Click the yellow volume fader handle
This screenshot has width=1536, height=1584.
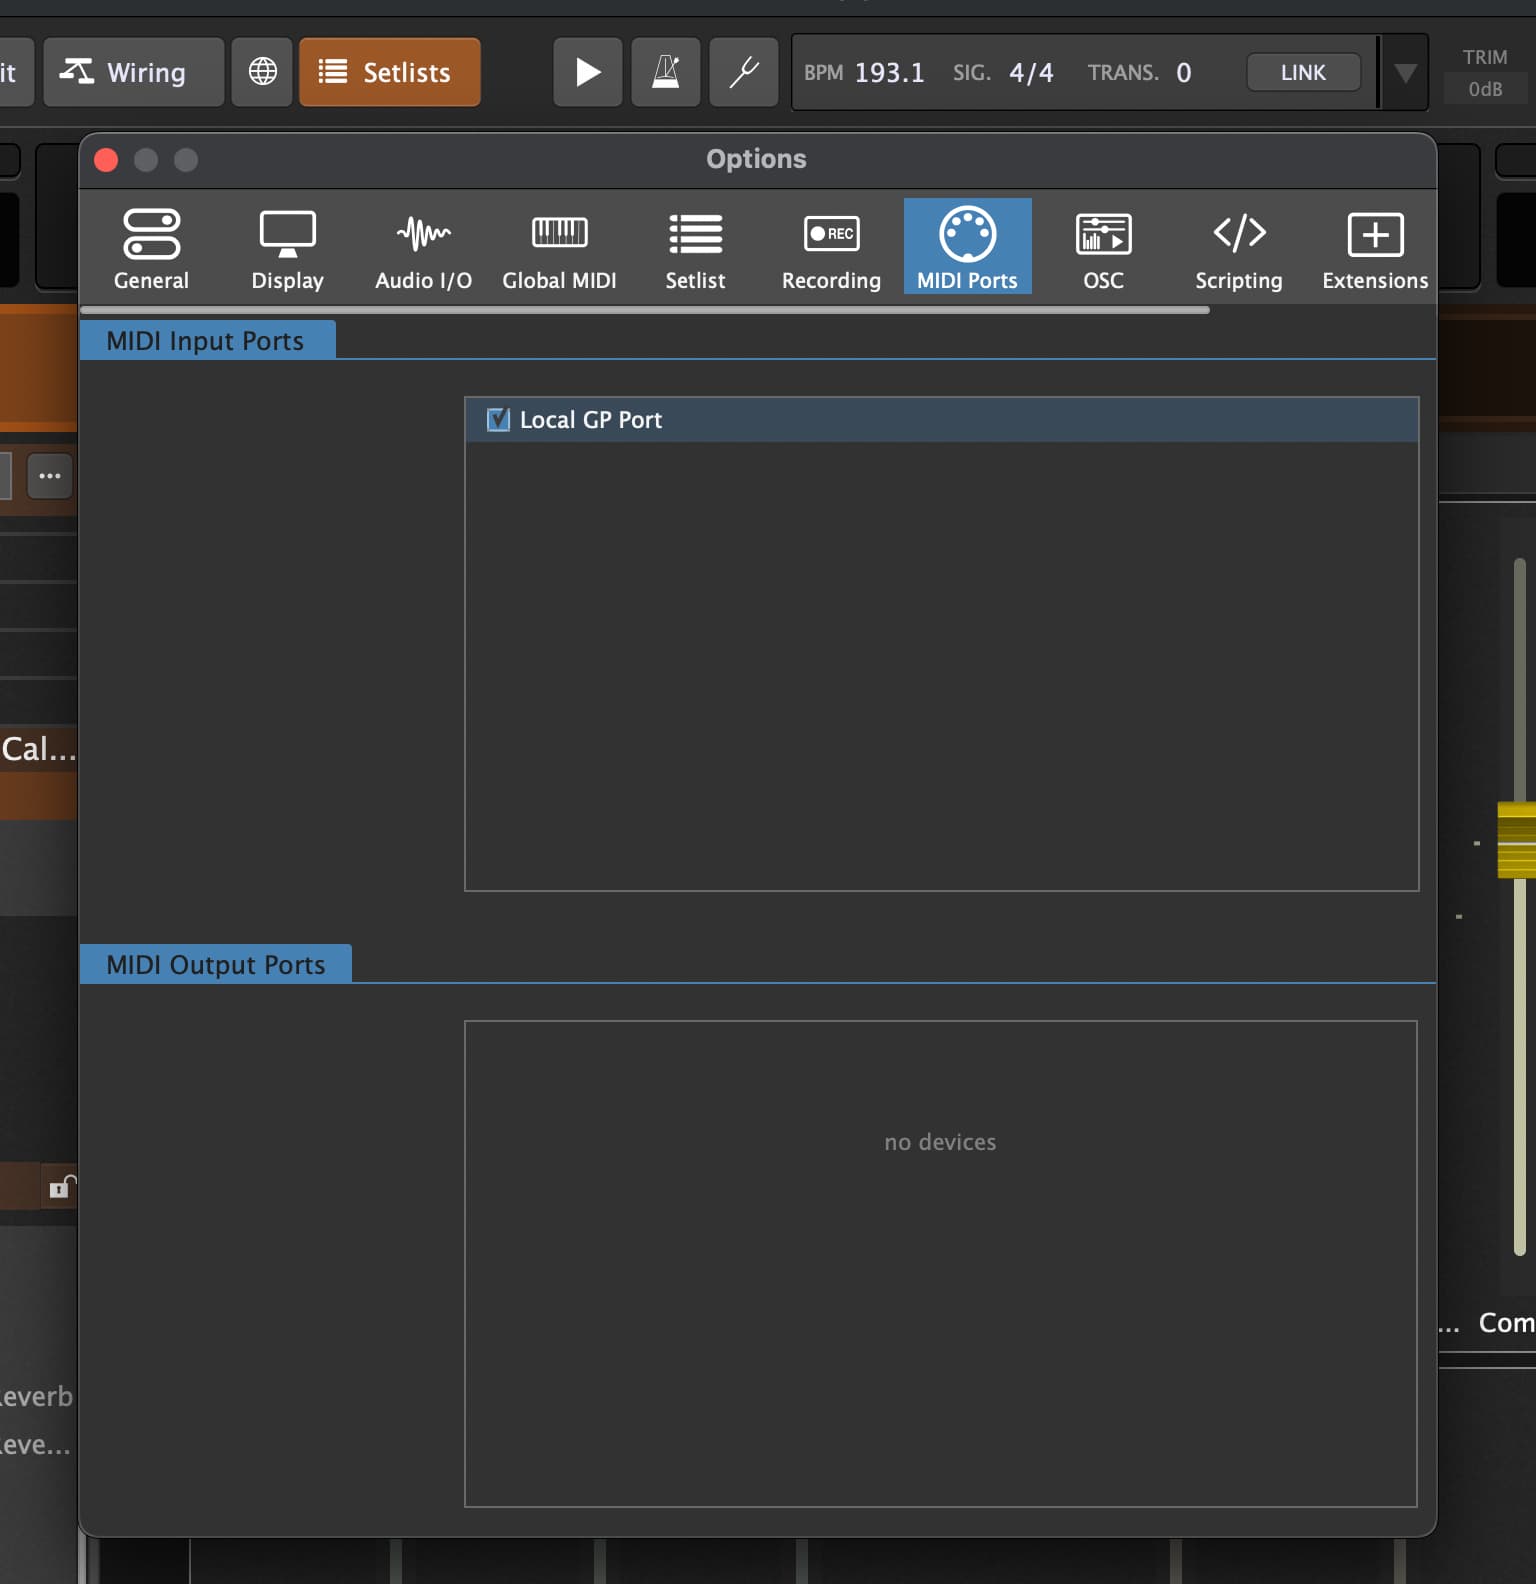pyautogui.click(x=1516, y=840)
